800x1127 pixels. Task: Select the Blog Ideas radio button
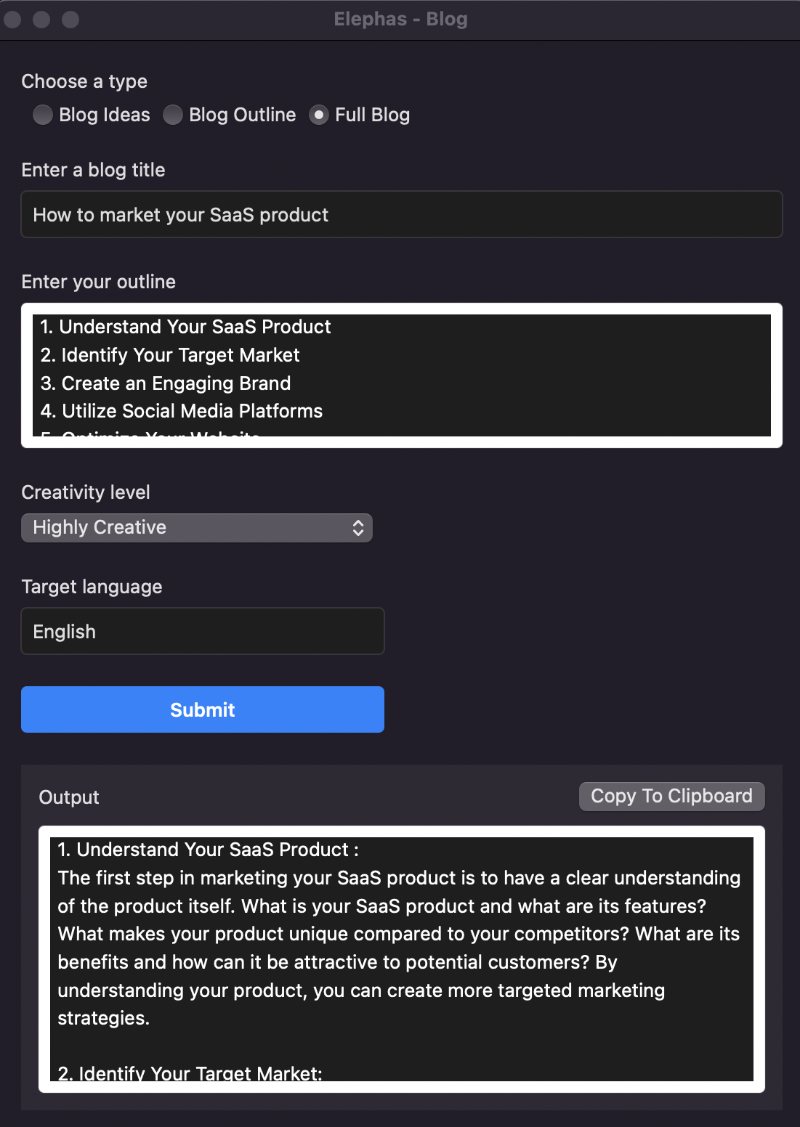pyautogui.click(x=42, y=115)
